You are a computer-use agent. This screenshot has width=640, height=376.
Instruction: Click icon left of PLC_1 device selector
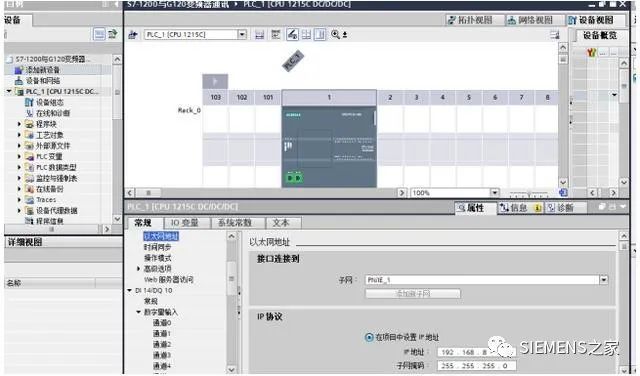[133, 35]
